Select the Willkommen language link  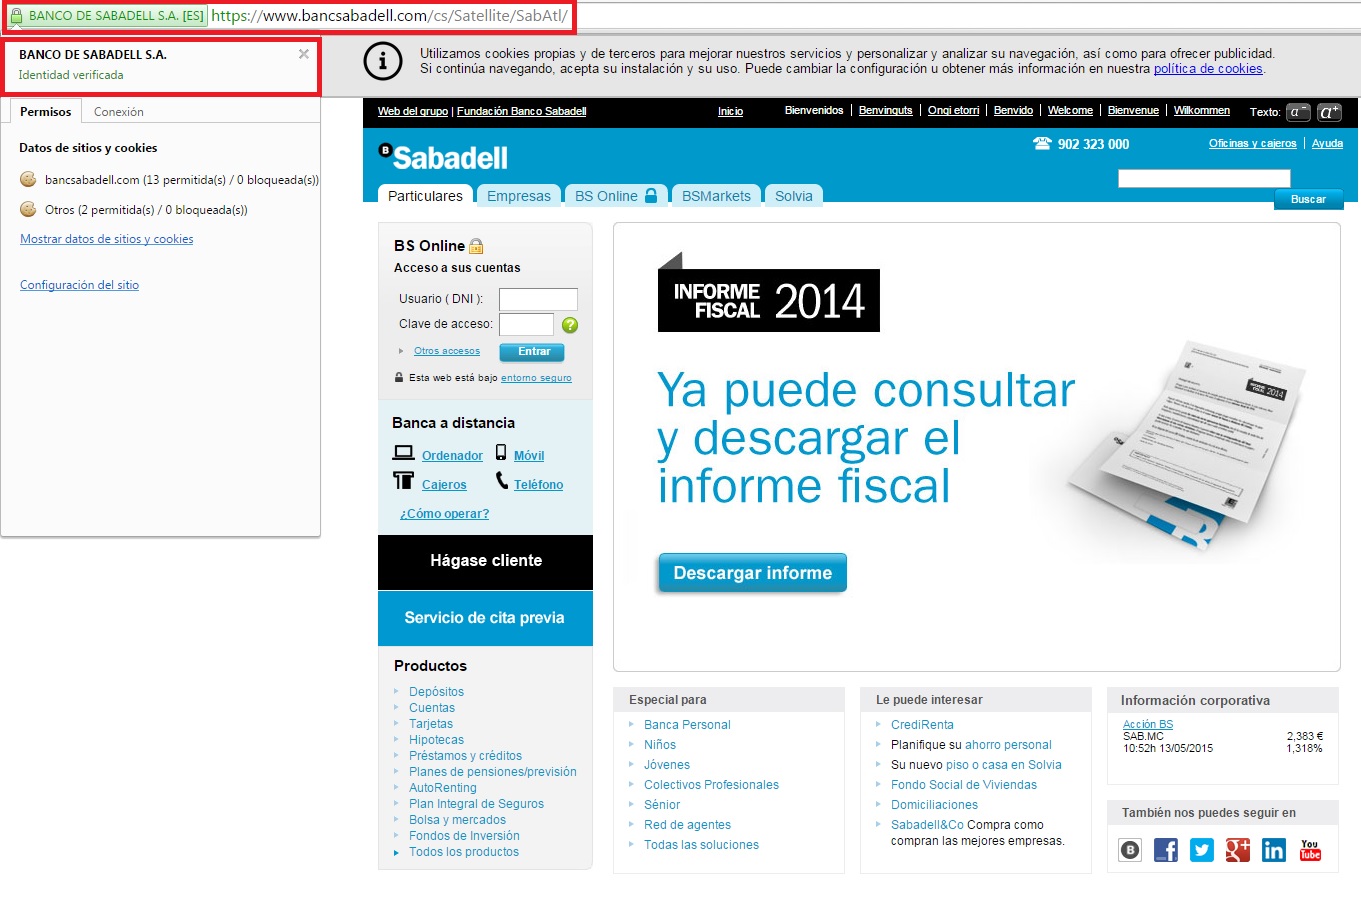[x=1202, y=110]
